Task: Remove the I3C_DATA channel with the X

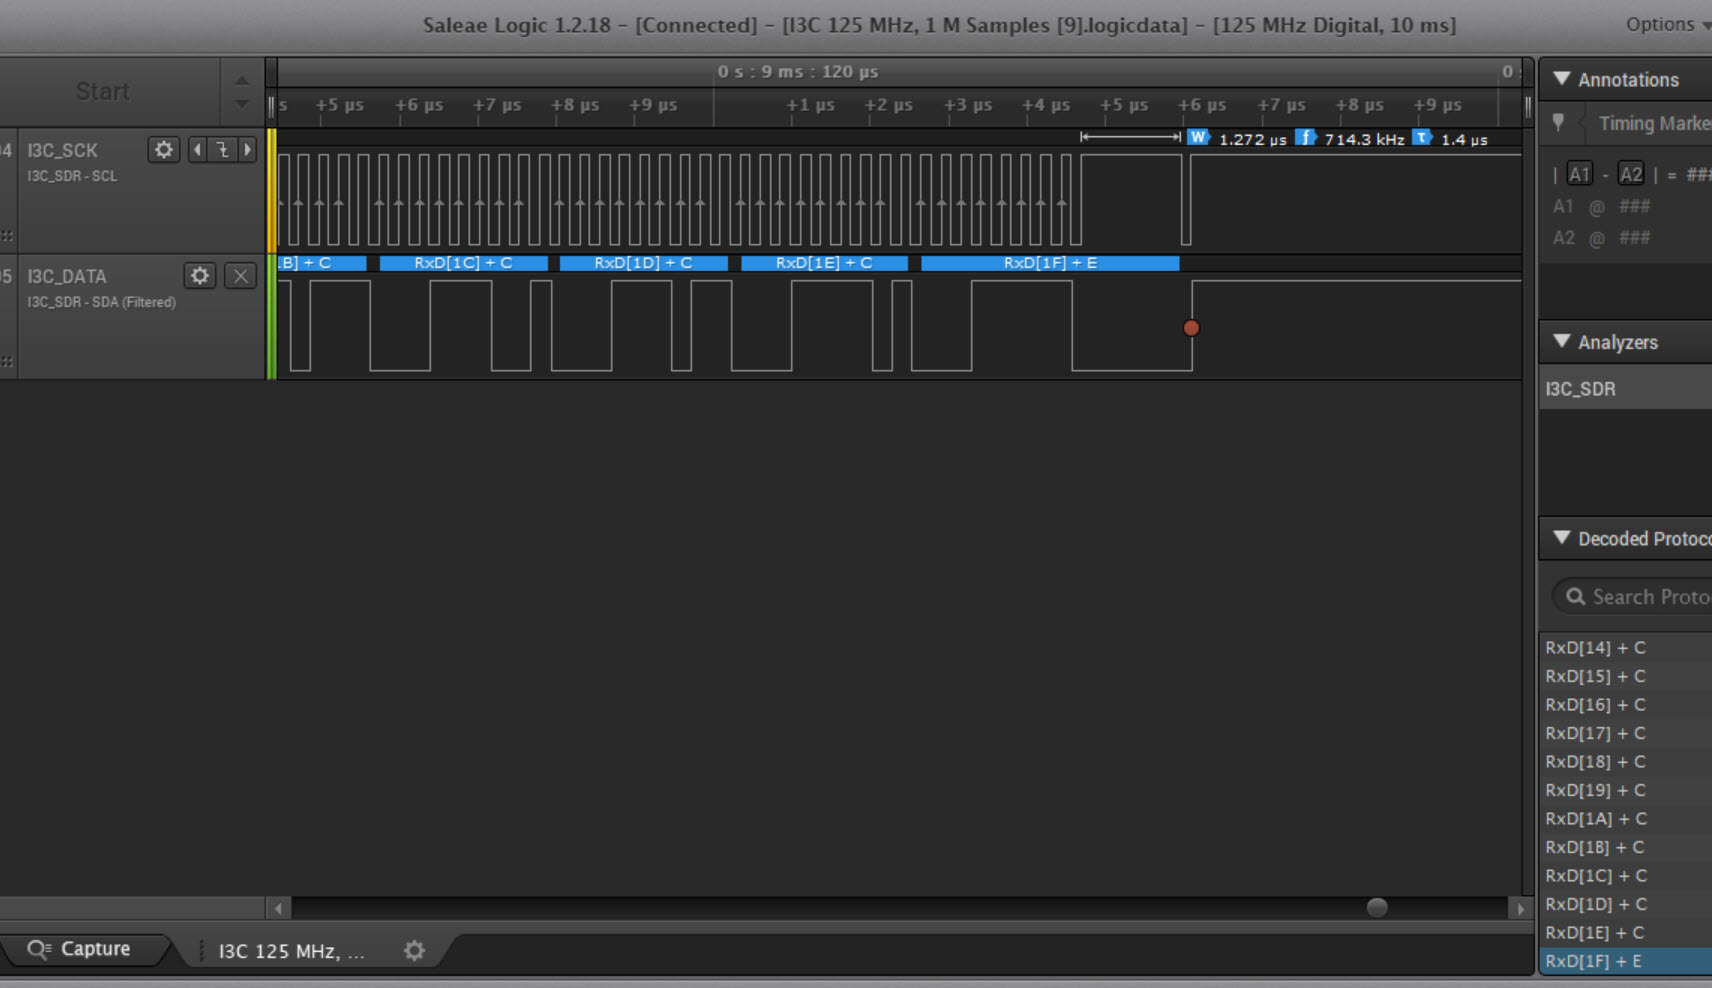Action: [x=239, y=276]
